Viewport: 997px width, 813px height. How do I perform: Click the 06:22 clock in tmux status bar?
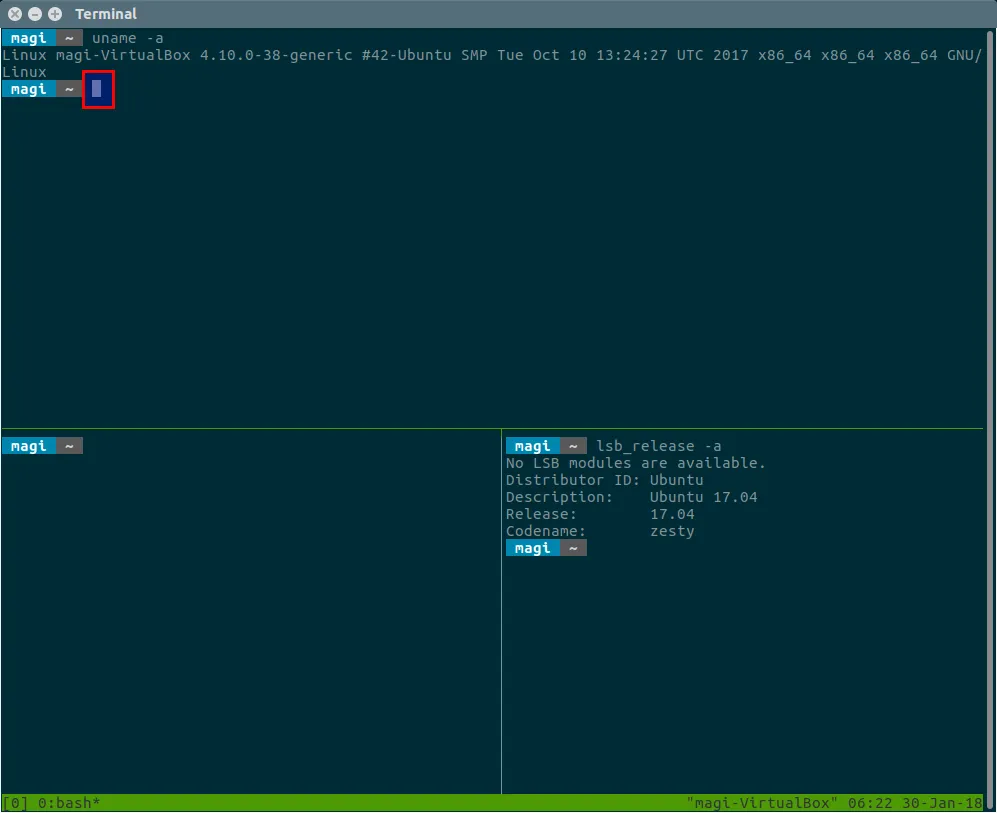click(x=866, y=803)
